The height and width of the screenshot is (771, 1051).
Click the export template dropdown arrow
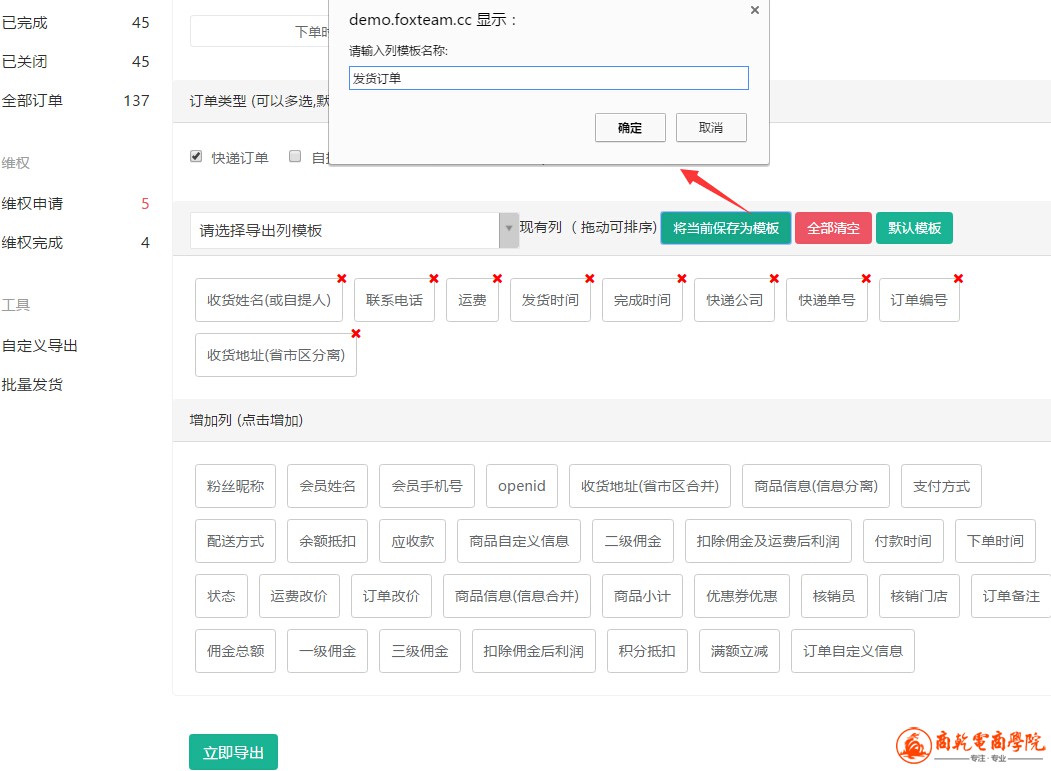pos(509,230)
